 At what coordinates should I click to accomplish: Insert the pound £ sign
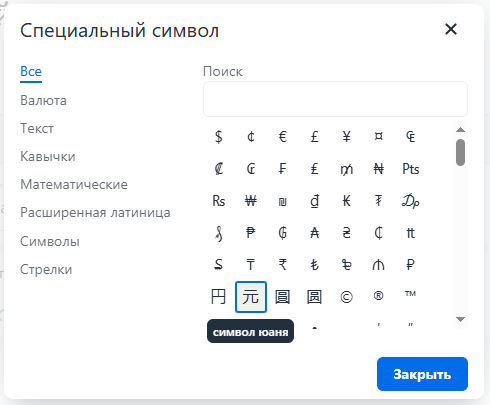[315, 136]
